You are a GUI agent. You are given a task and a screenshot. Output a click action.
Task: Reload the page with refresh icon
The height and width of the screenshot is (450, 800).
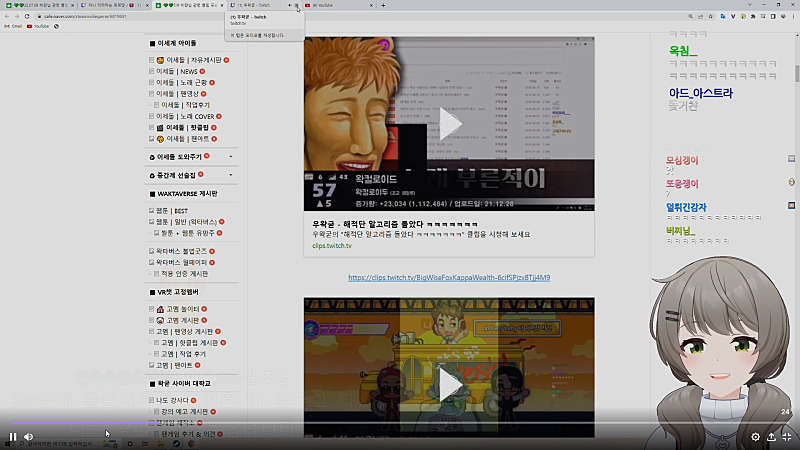point(27,16)
